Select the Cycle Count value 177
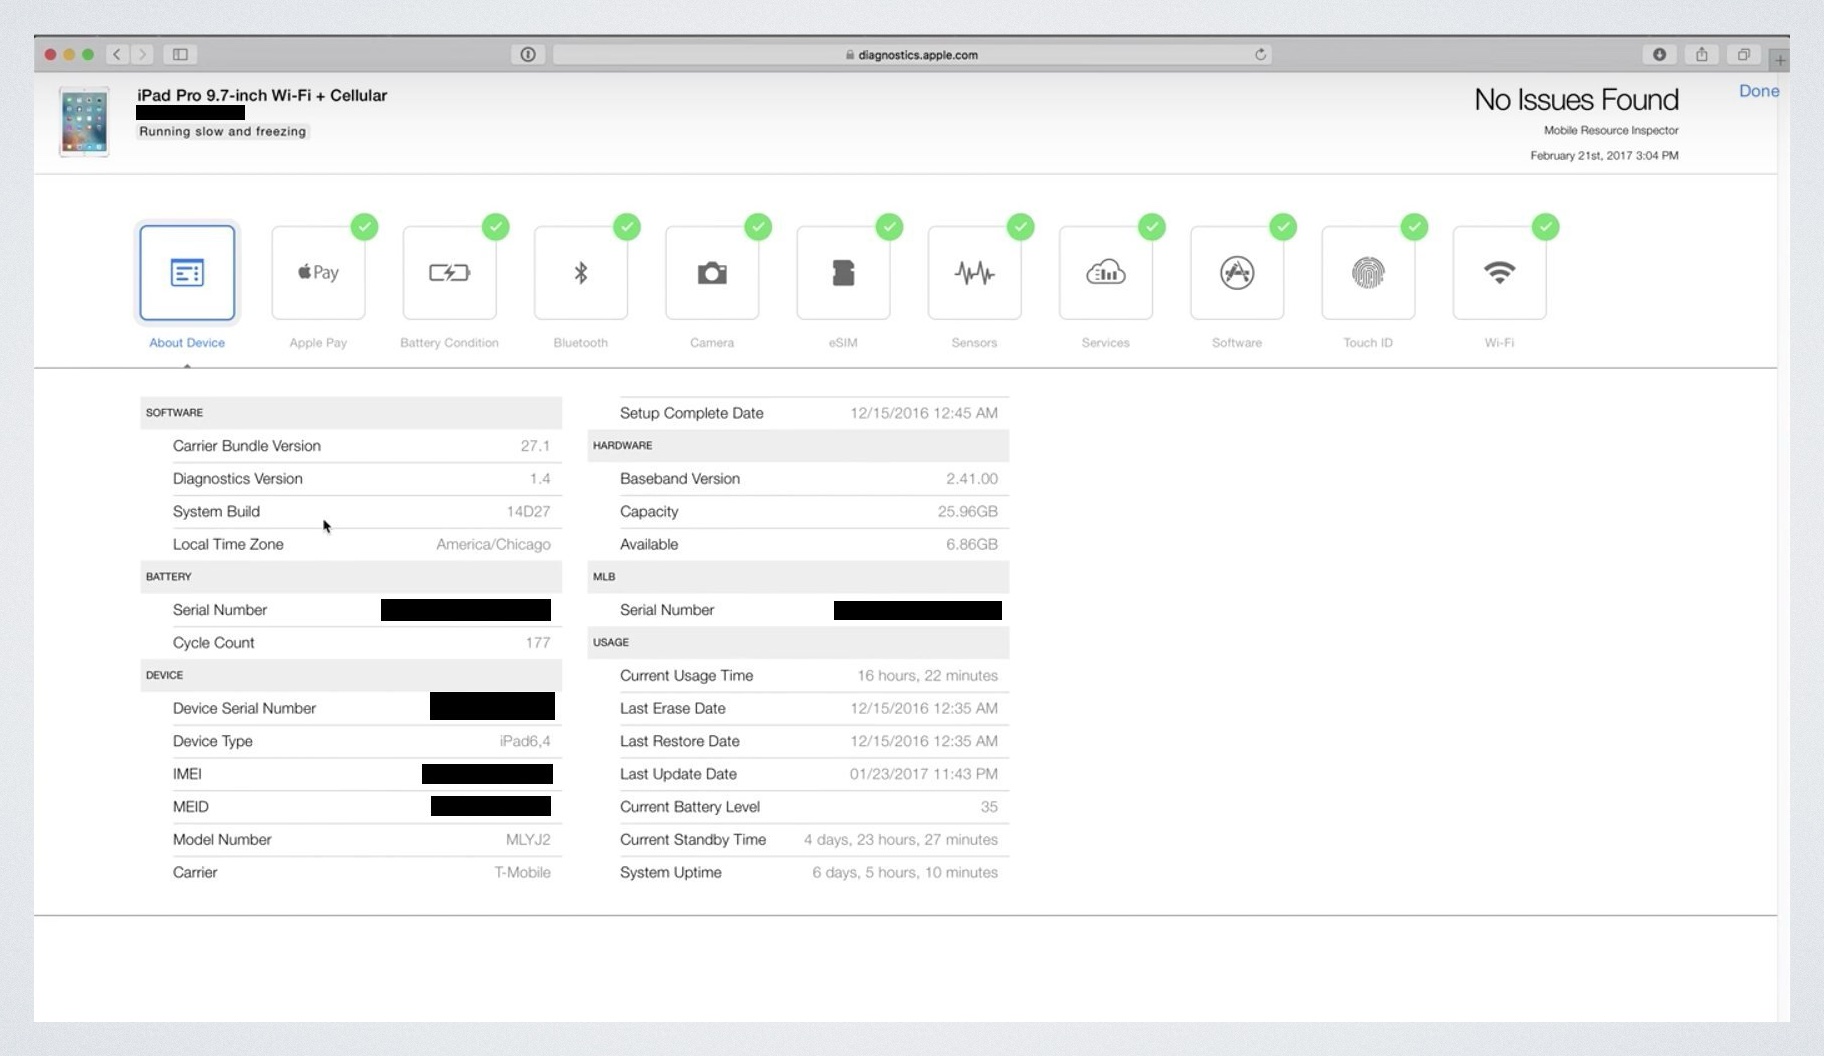 click(538, 642)
